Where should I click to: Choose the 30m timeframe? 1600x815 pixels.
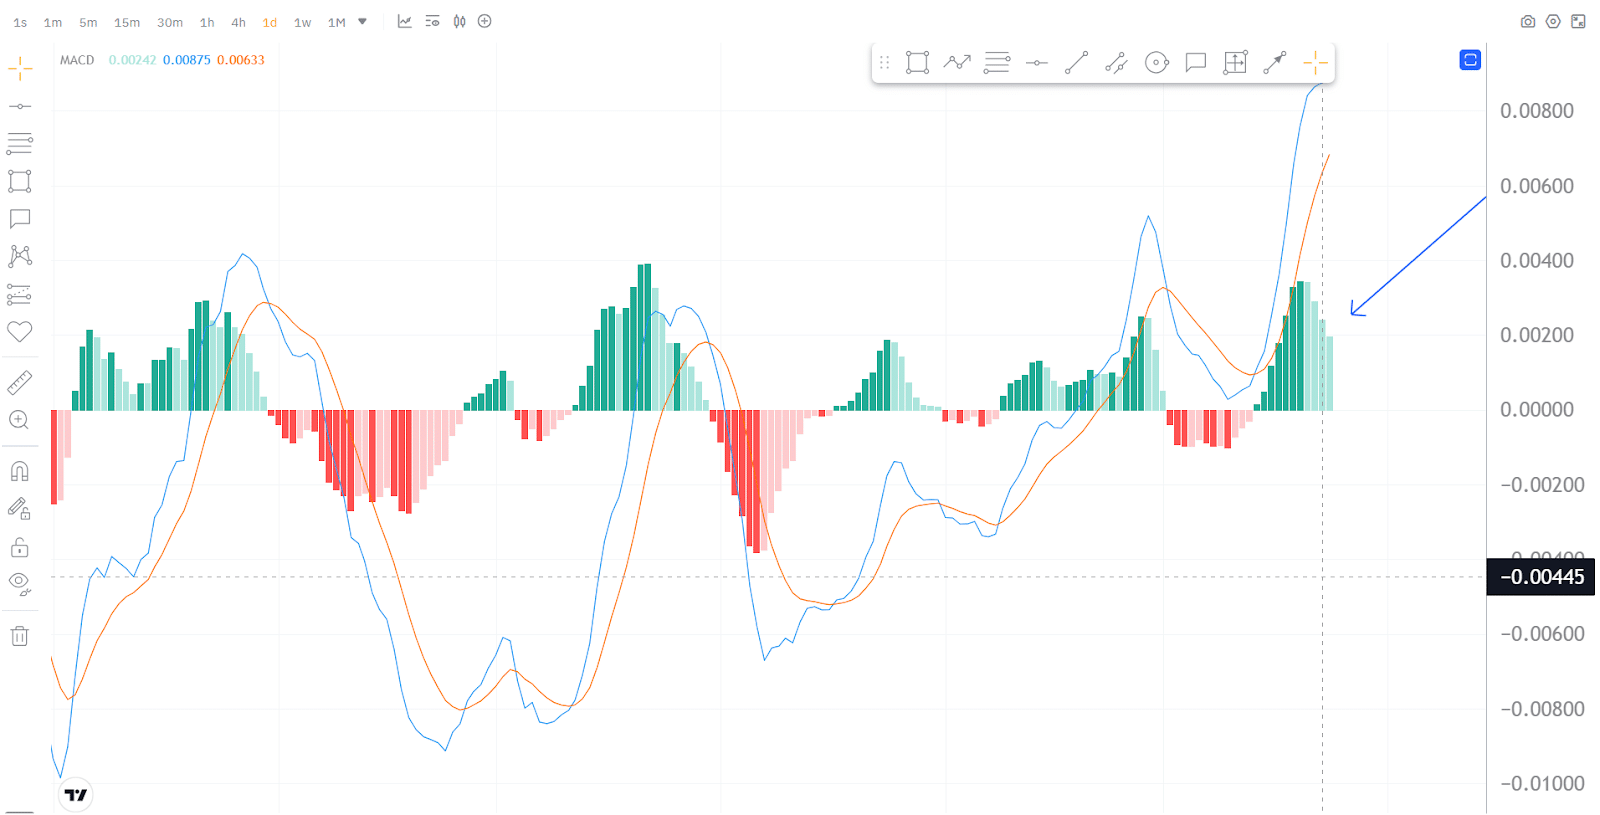point(170,22)
